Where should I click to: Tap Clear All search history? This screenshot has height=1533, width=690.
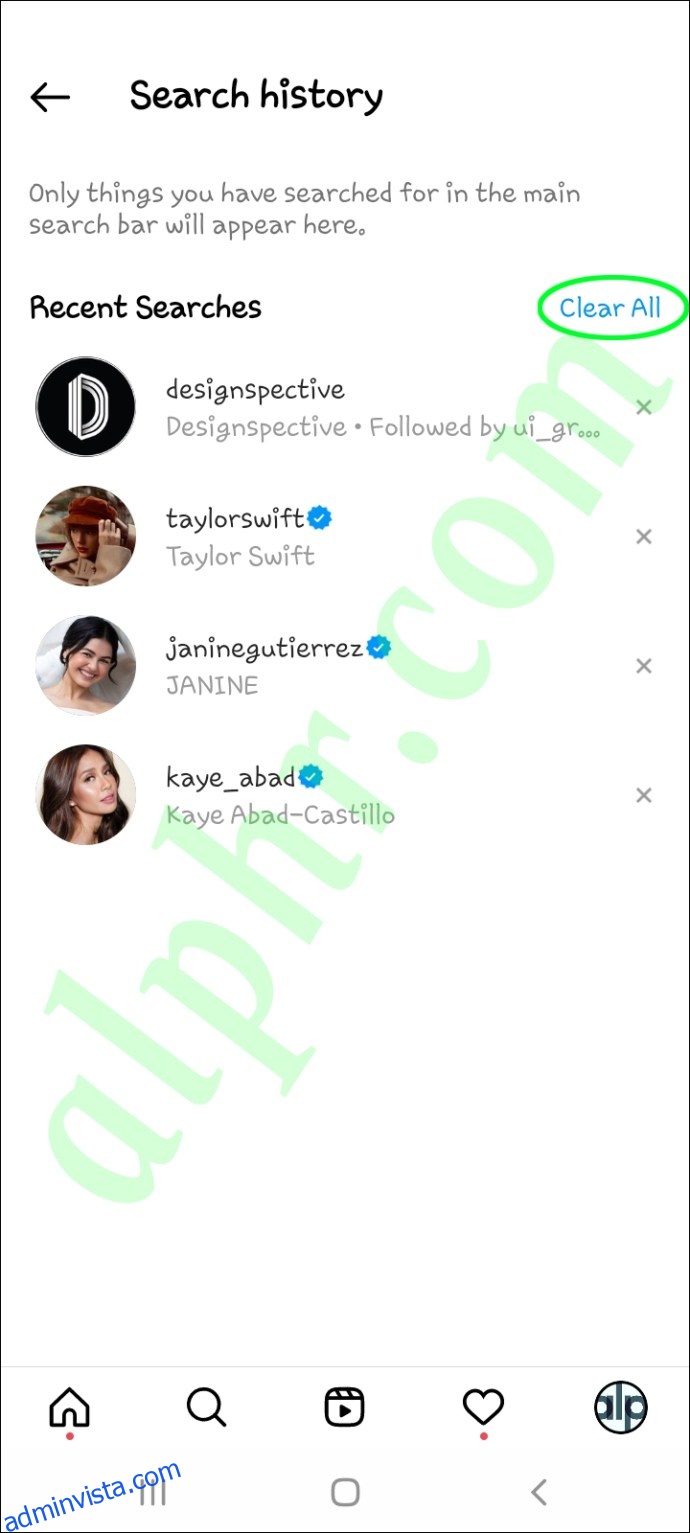coord(610,308)
